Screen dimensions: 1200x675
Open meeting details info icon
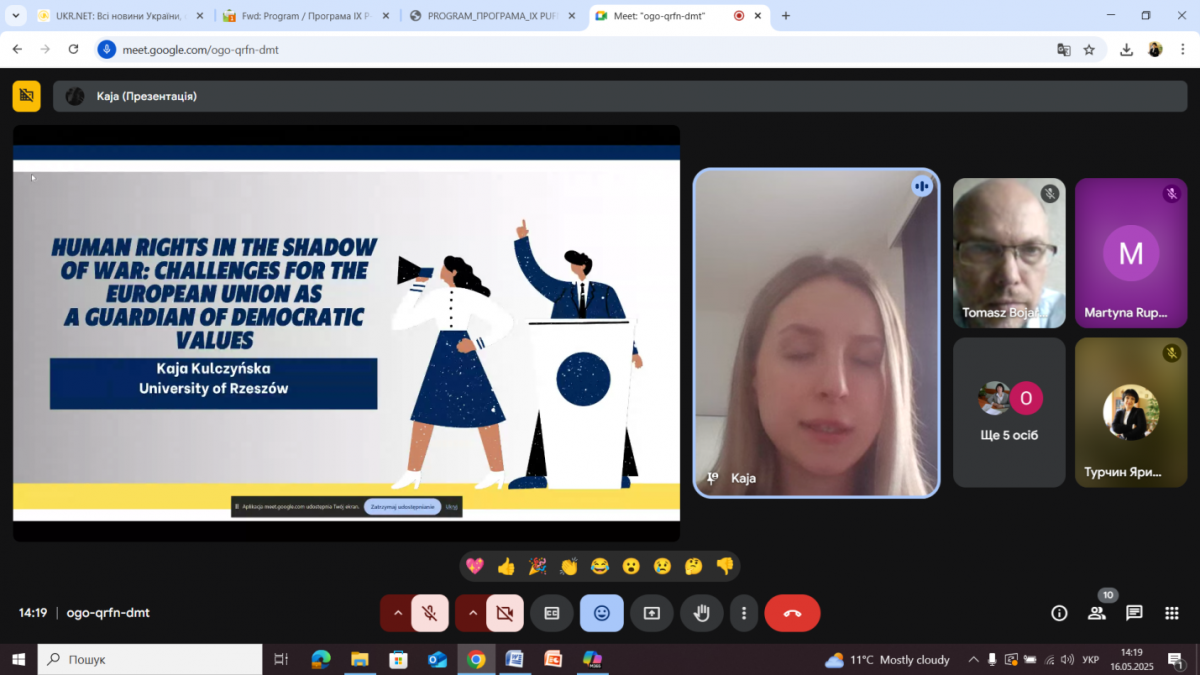(1059, 613)
